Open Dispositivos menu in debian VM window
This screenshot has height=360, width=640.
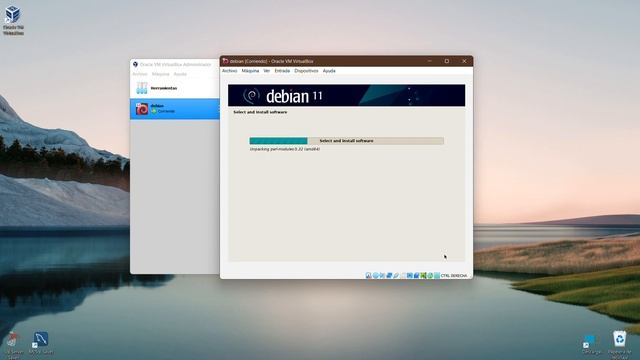306,71
